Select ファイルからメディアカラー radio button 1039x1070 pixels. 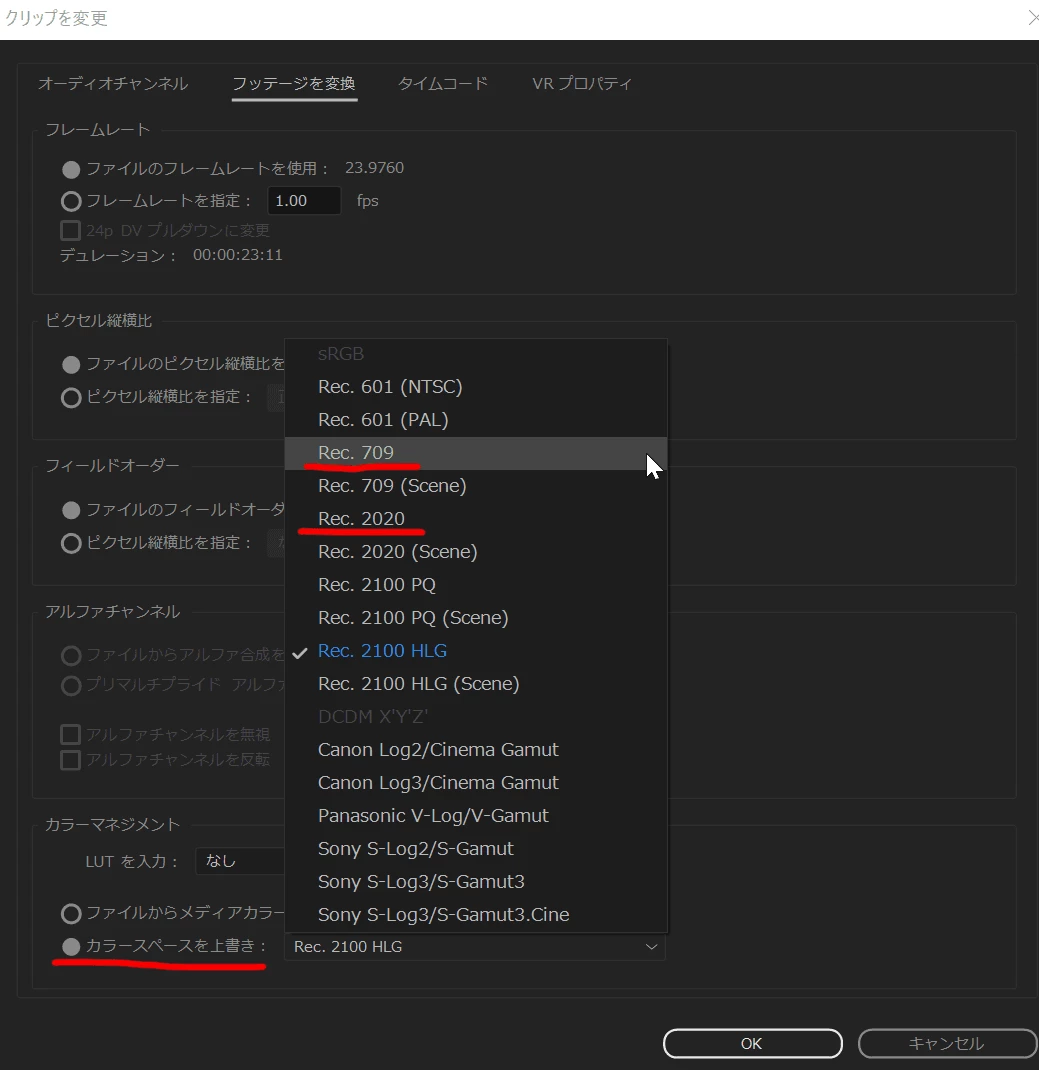(x=71, y=913)
